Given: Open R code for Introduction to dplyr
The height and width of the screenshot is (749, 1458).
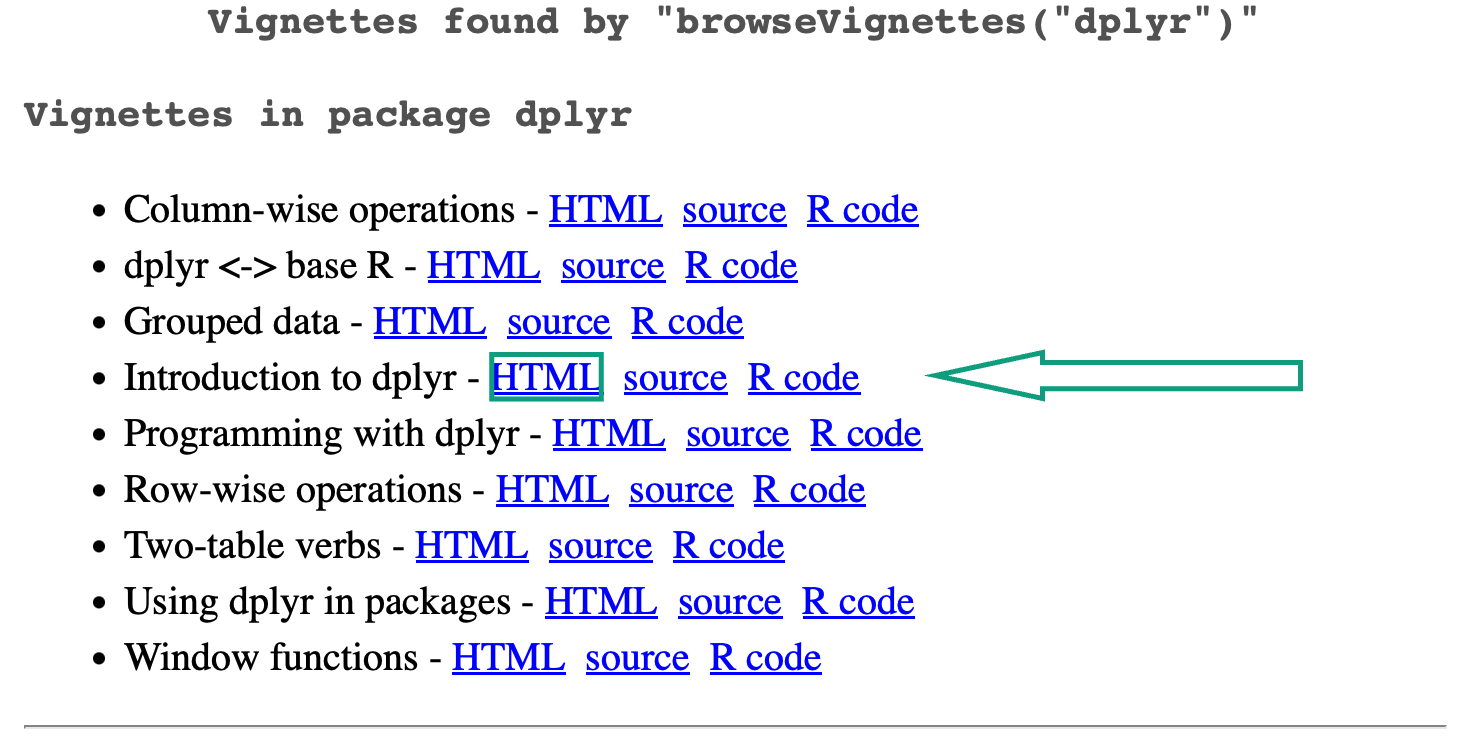Looking at the screenshot, I should click(x=804, y=378).
